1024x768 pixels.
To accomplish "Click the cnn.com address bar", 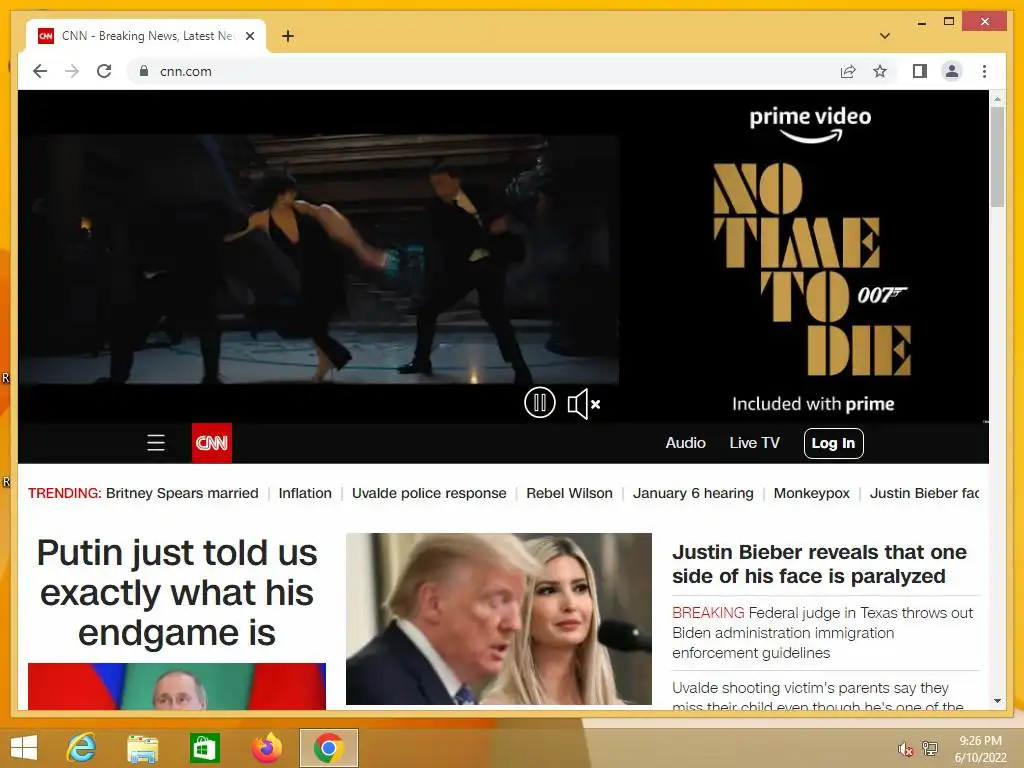I will 483,71.
